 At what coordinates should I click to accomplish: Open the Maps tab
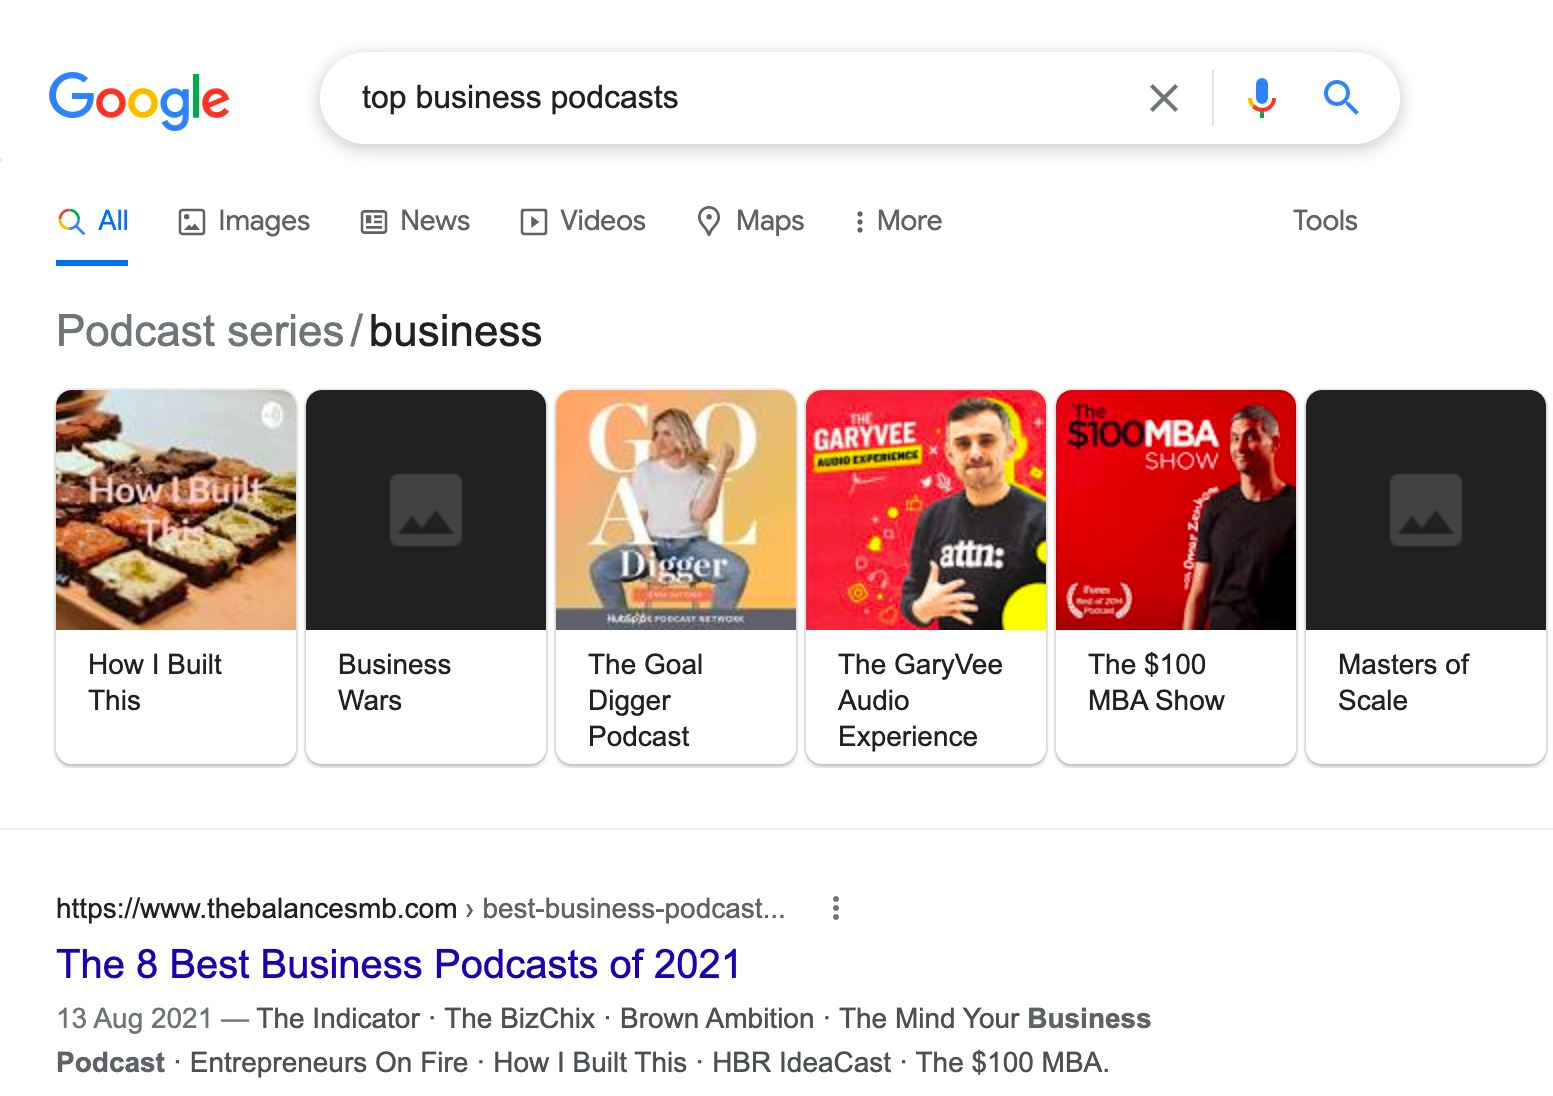pyautogui.click(x=750, y=221)
